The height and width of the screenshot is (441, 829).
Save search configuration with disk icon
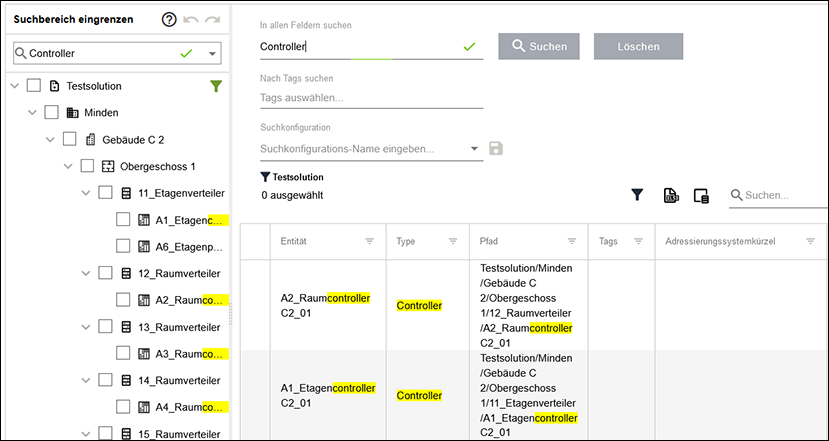point(496,149)
